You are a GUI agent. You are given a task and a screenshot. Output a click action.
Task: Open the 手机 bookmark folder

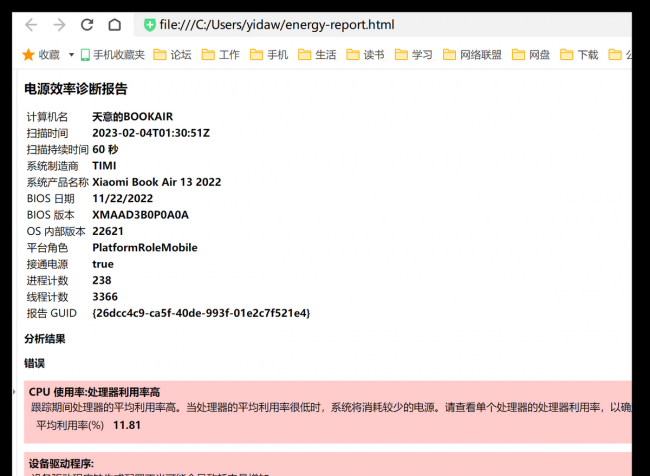pos(269,55)
